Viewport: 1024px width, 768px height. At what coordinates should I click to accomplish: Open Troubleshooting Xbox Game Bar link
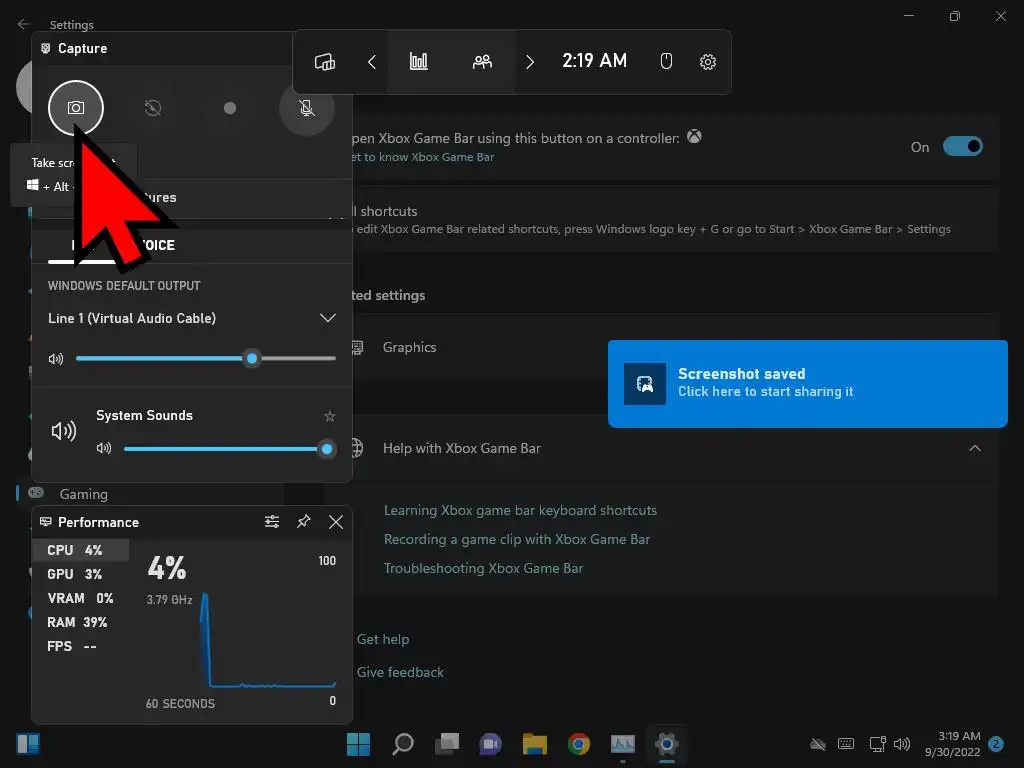click(x=483, y=568)
